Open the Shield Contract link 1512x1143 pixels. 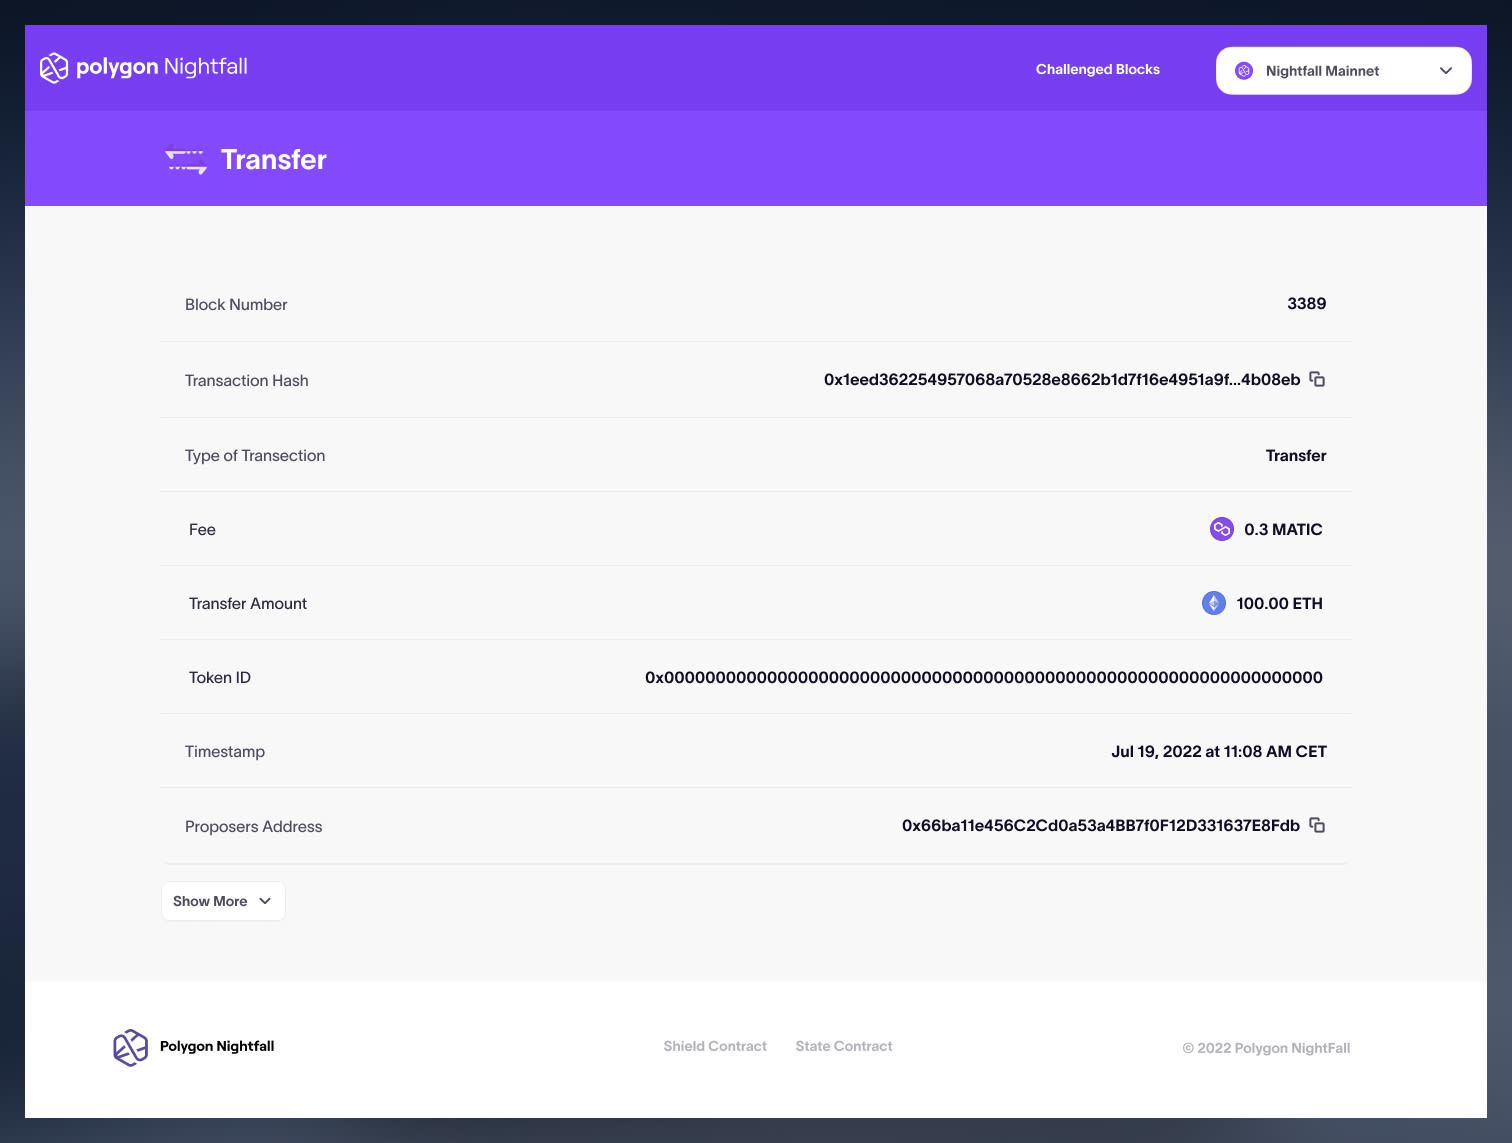click(x=715, y=1046)
